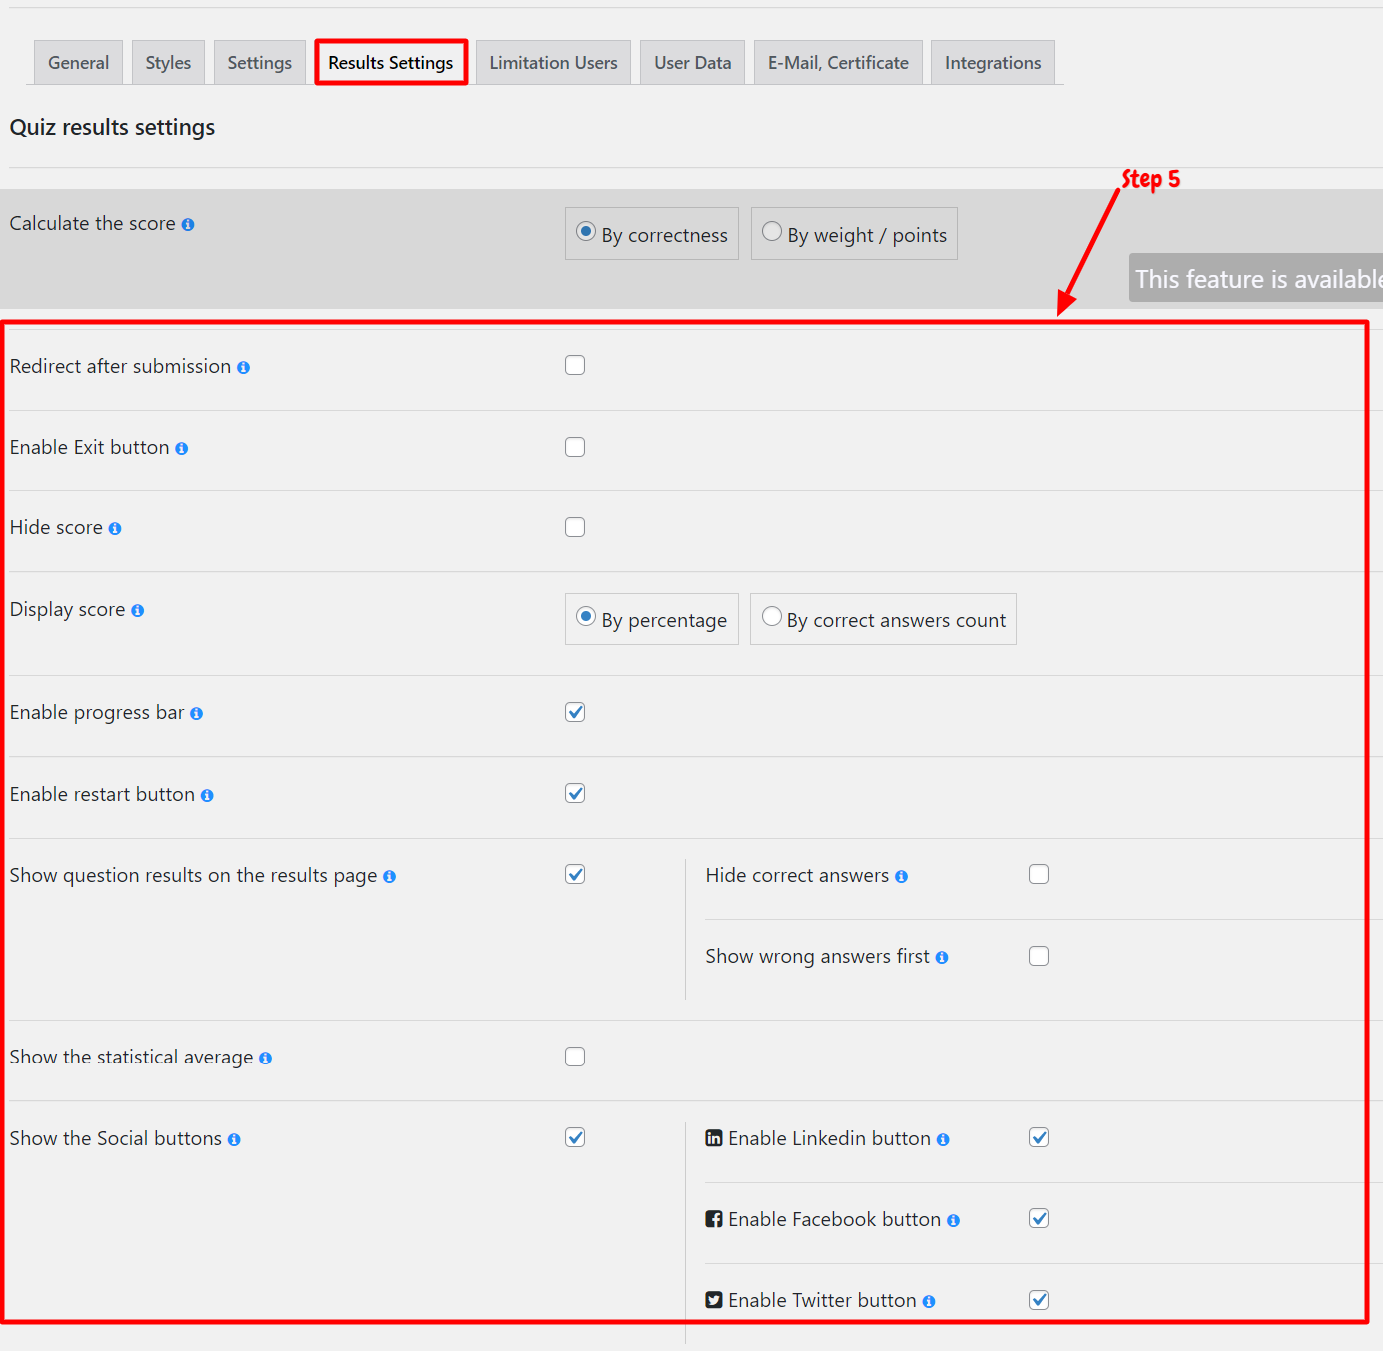Choose By correct answers count display
The height and width of the screenshot is (1351, 1383).
(883, 619)
